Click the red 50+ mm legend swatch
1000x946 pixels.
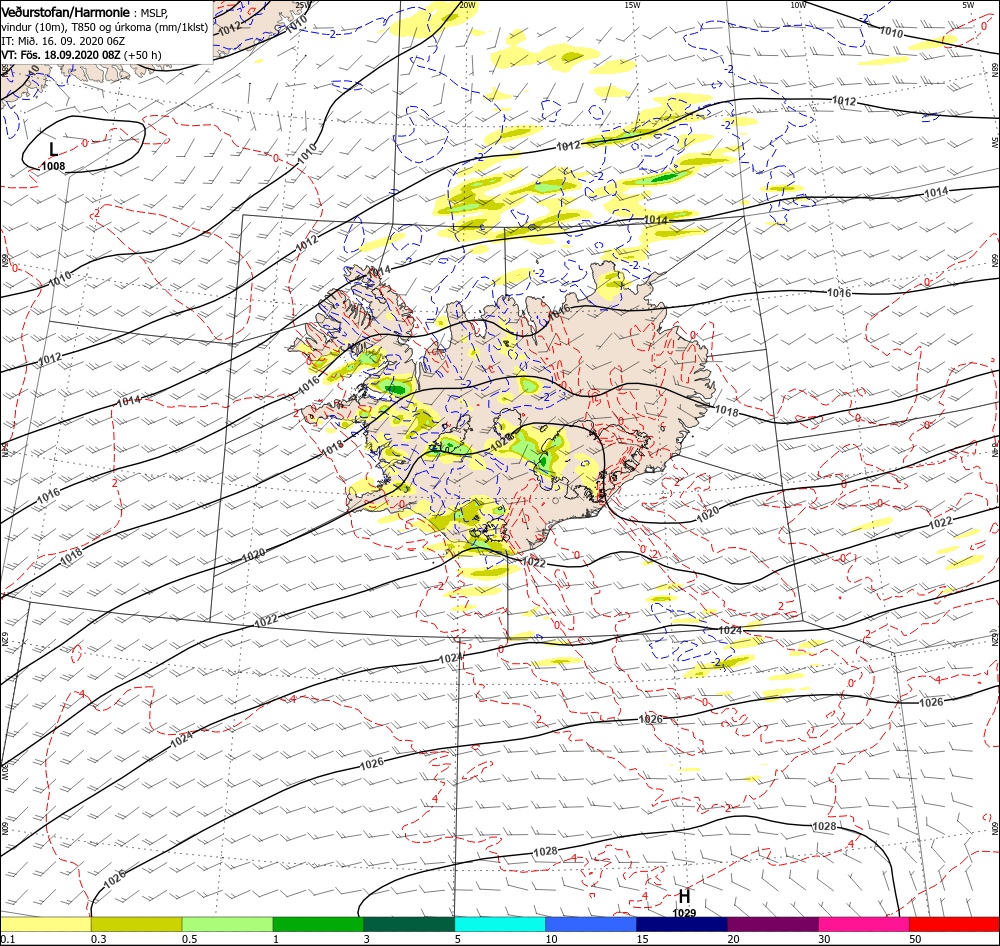coord(954,924)
